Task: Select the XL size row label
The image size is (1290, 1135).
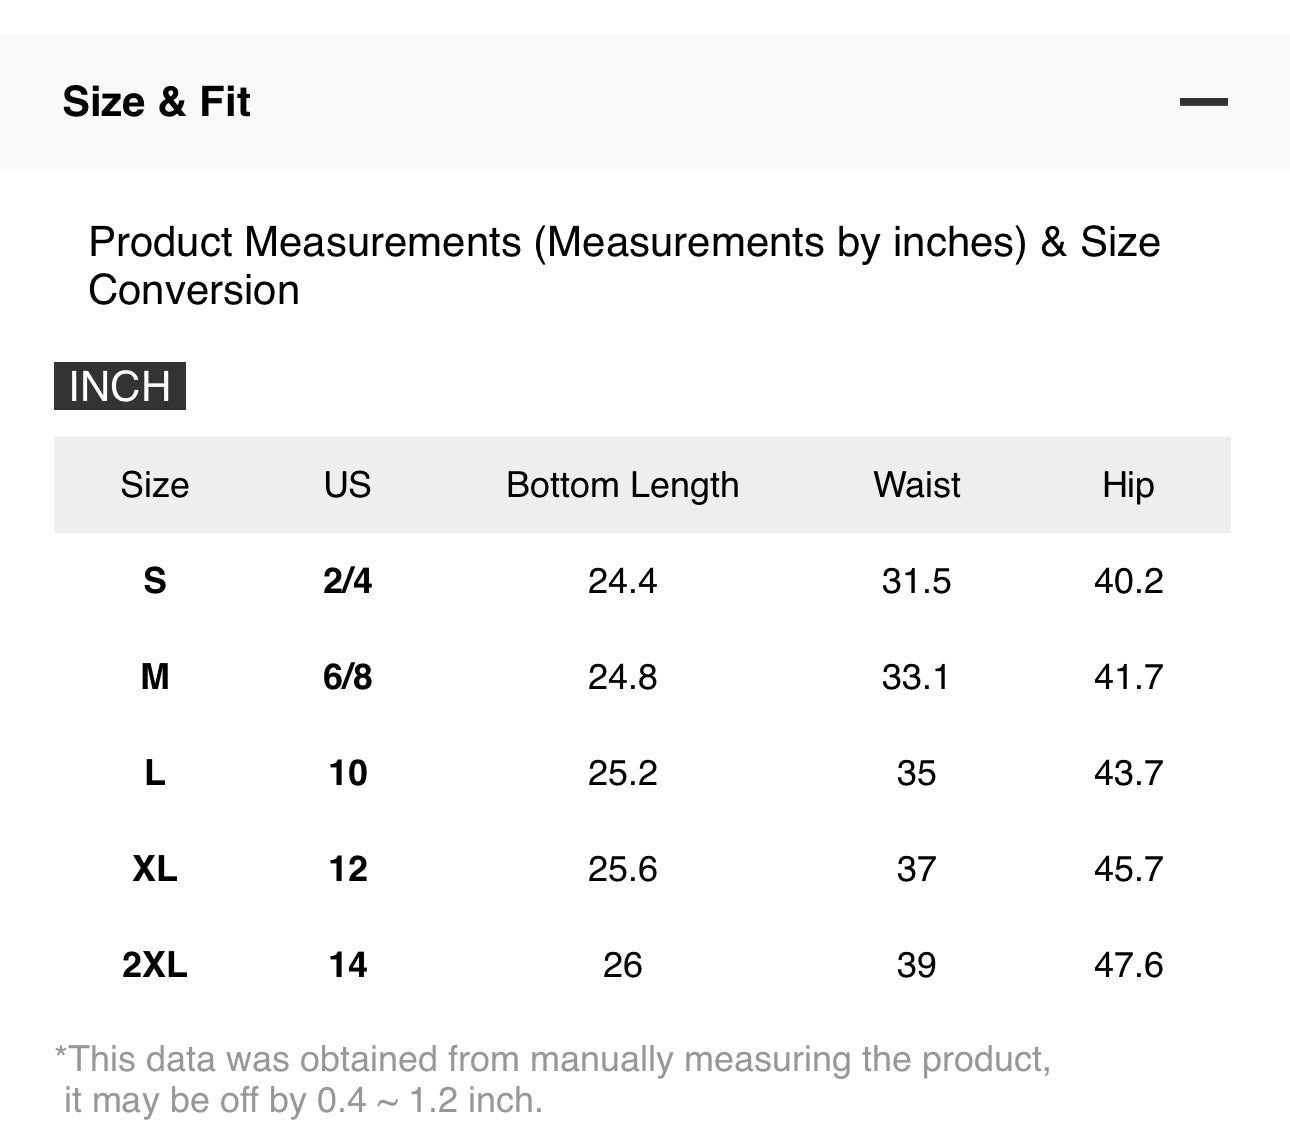Action: tap(155, 869)
